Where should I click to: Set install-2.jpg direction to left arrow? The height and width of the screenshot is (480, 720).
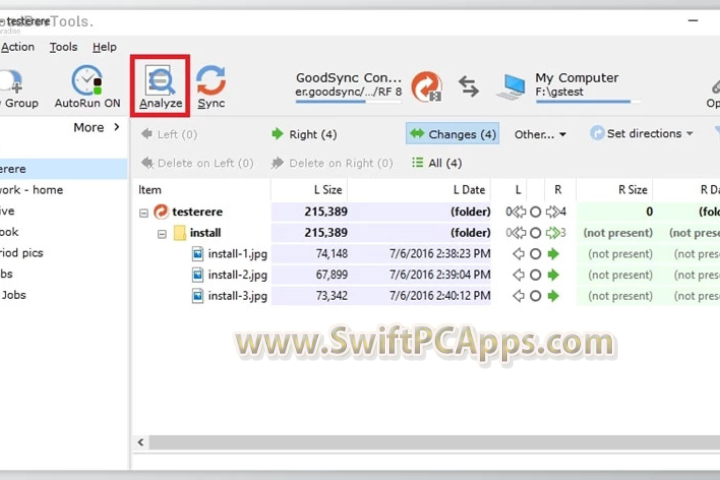pos(518,275)
